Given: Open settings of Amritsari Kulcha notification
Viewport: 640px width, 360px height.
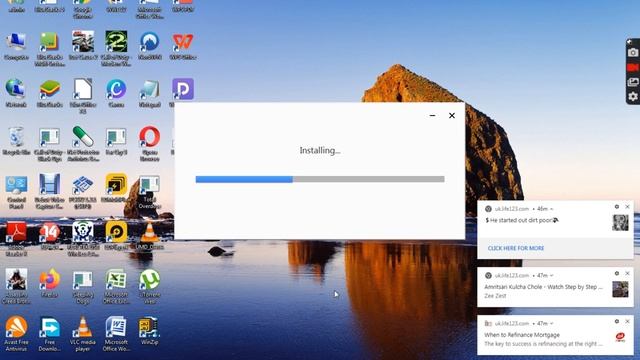Looking at the screenshot, I should pyautogui.click(x=617, y=273).
